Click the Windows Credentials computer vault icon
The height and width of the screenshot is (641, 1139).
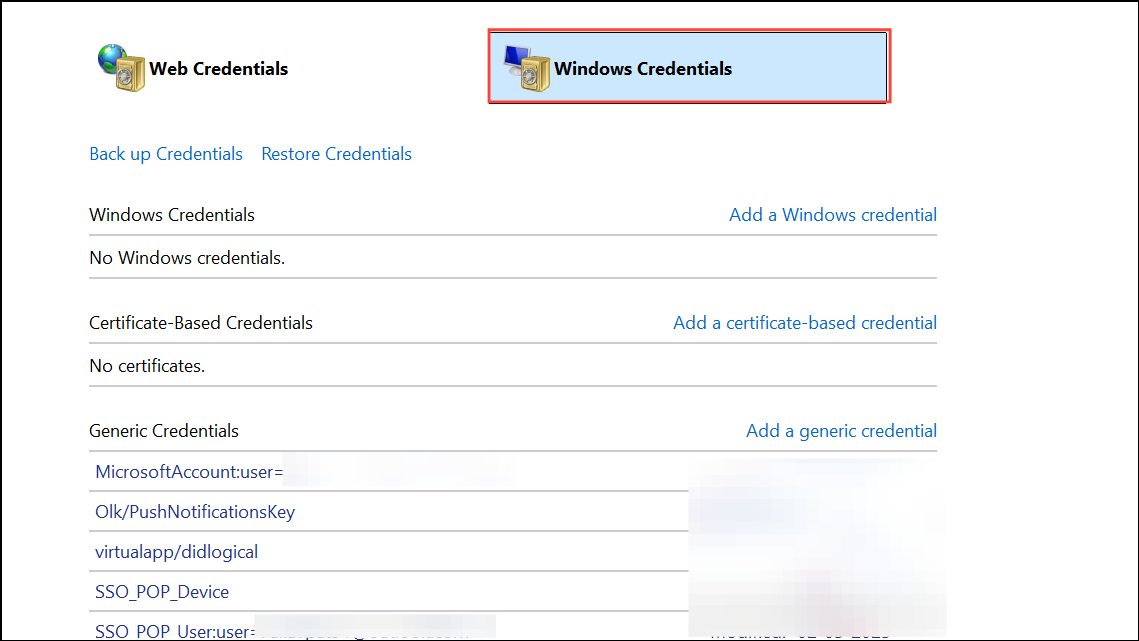pyautogui.click(x=527, y=68)
